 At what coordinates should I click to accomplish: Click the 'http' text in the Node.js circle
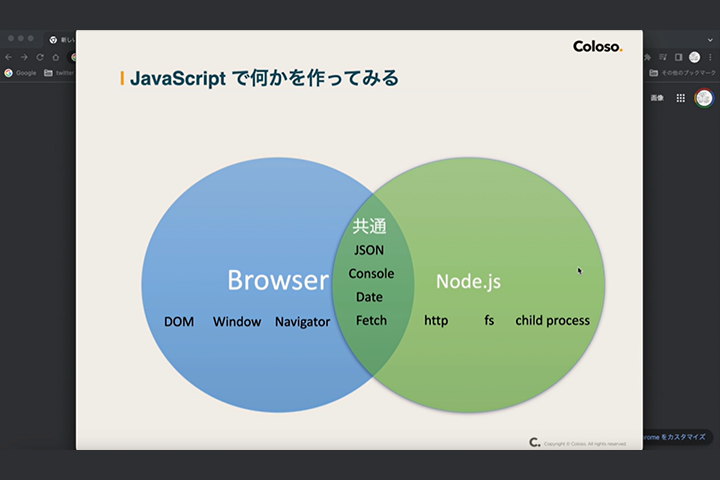click(x=436, y=321)
